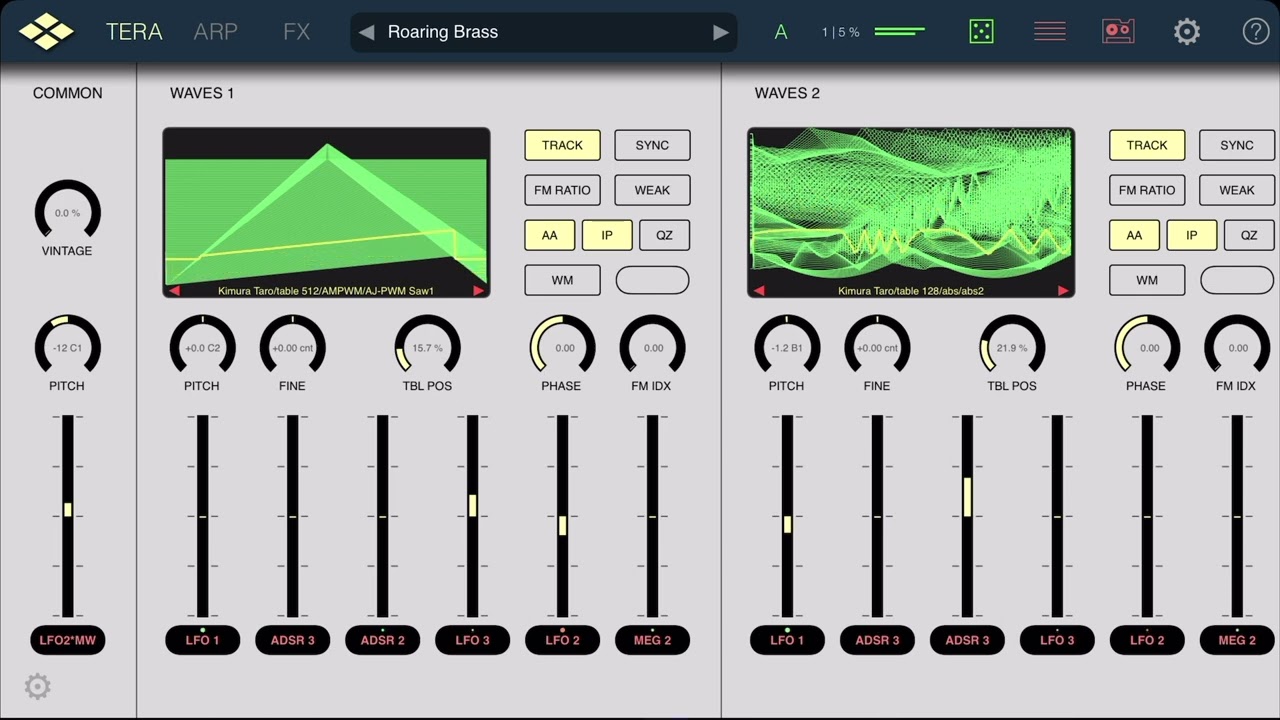Screen dimensions: 1280x720
Task: Toggle WM in Waves 1
Action: pos(562,280)
